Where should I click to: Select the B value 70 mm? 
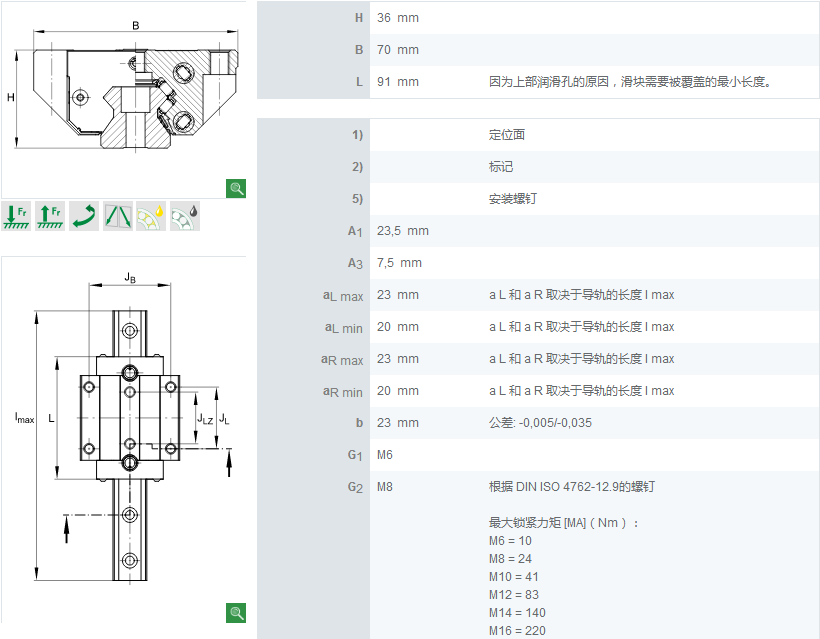click(398, 50)
